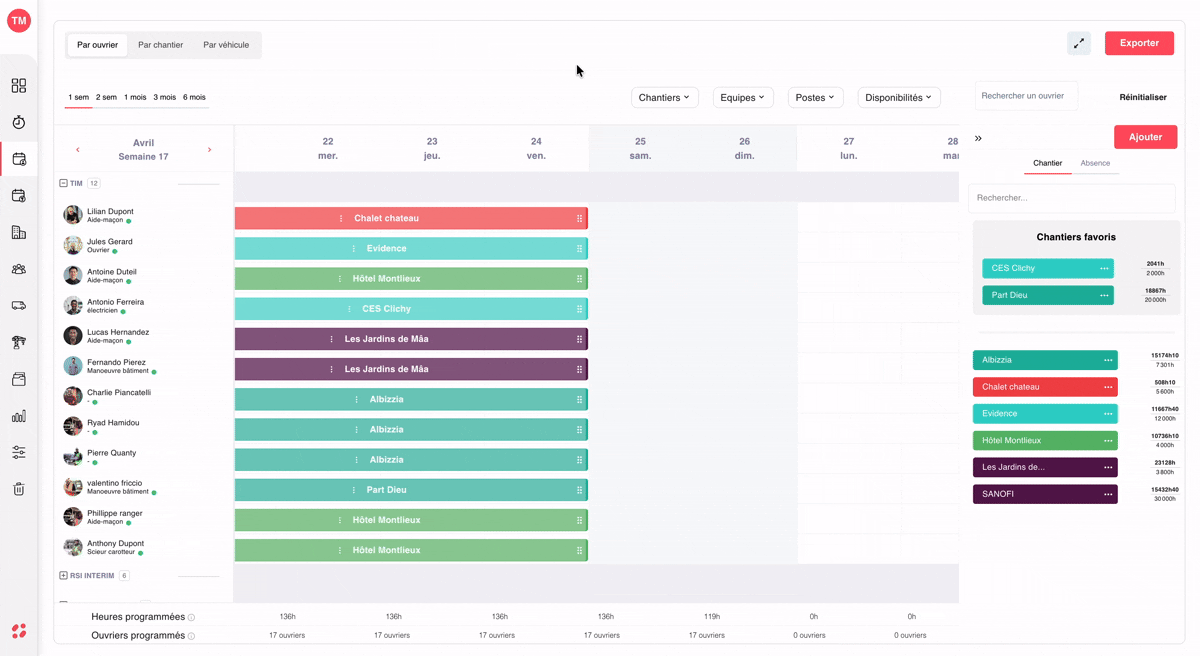
Task: Switch to Par ouvrier view
Action: pyautogui.click(x=98, y=45)
